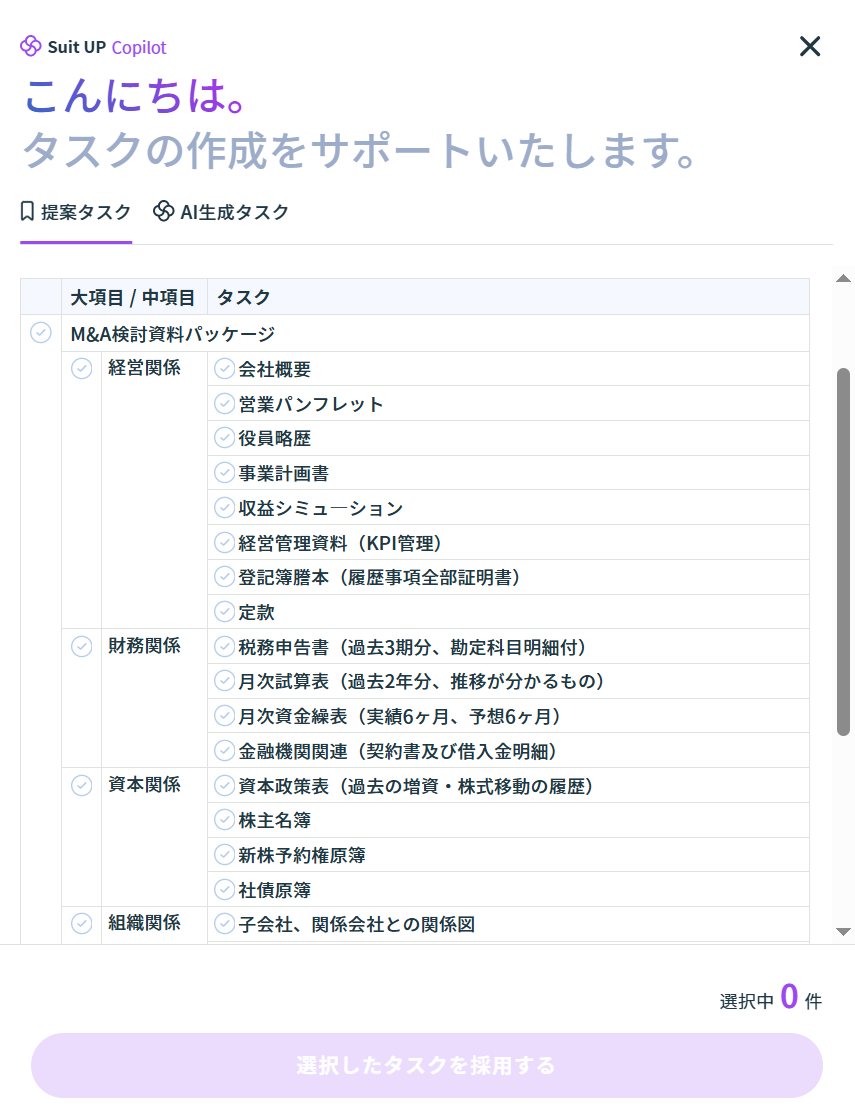The image size is (855, 1117).
Task: Check the 社債原簿 task icon
Action: click(224, 889)
